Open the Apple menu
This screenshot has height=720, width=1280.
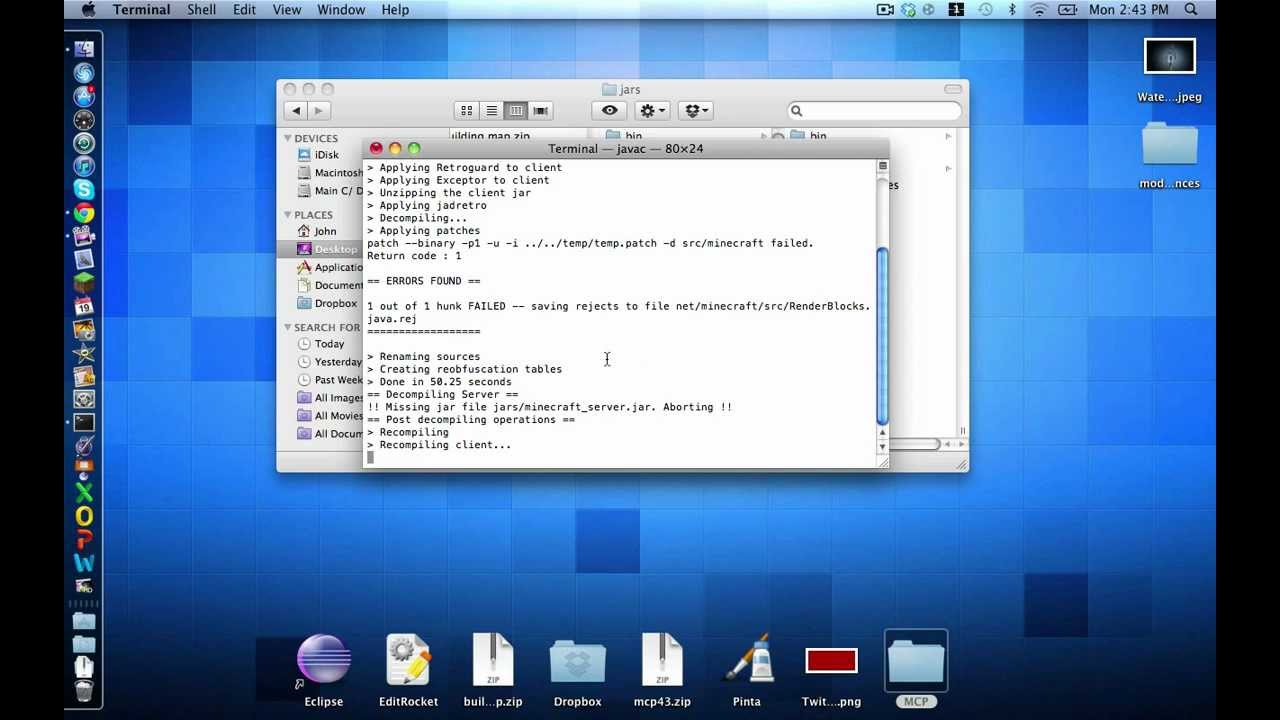[88, 10]
